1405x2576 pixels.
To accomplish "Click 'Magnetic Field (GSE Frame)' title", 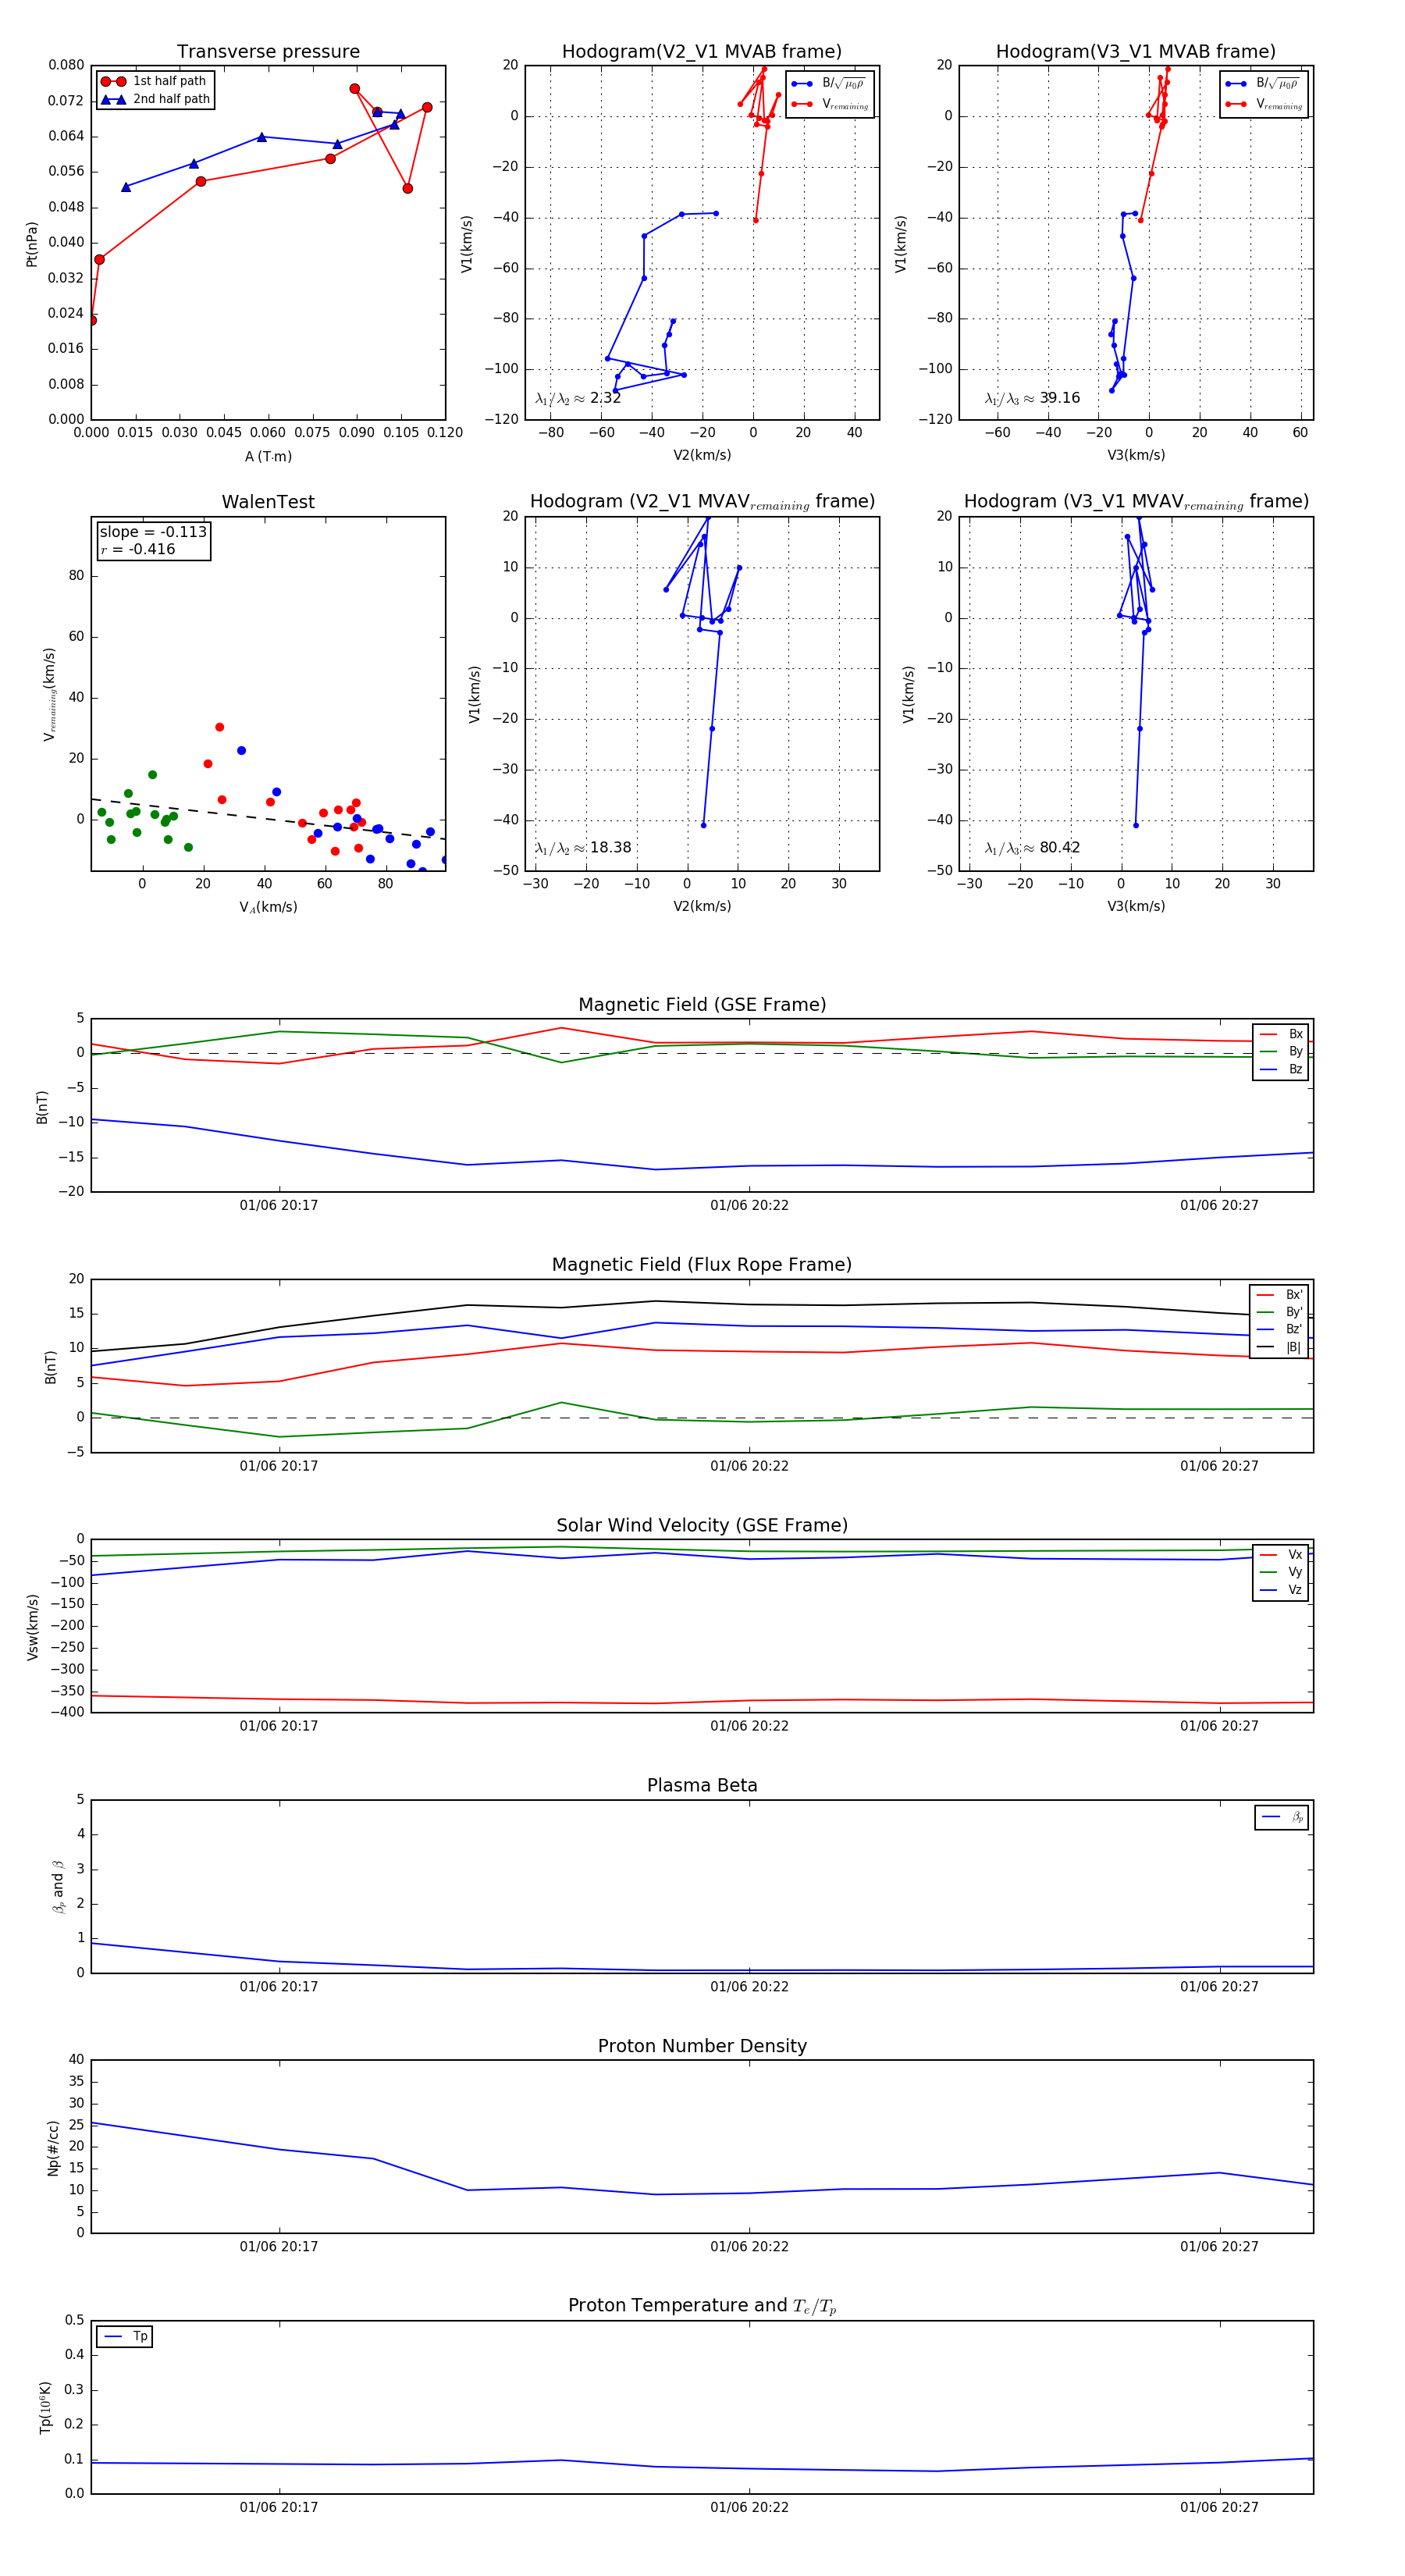I will 702,1005.
